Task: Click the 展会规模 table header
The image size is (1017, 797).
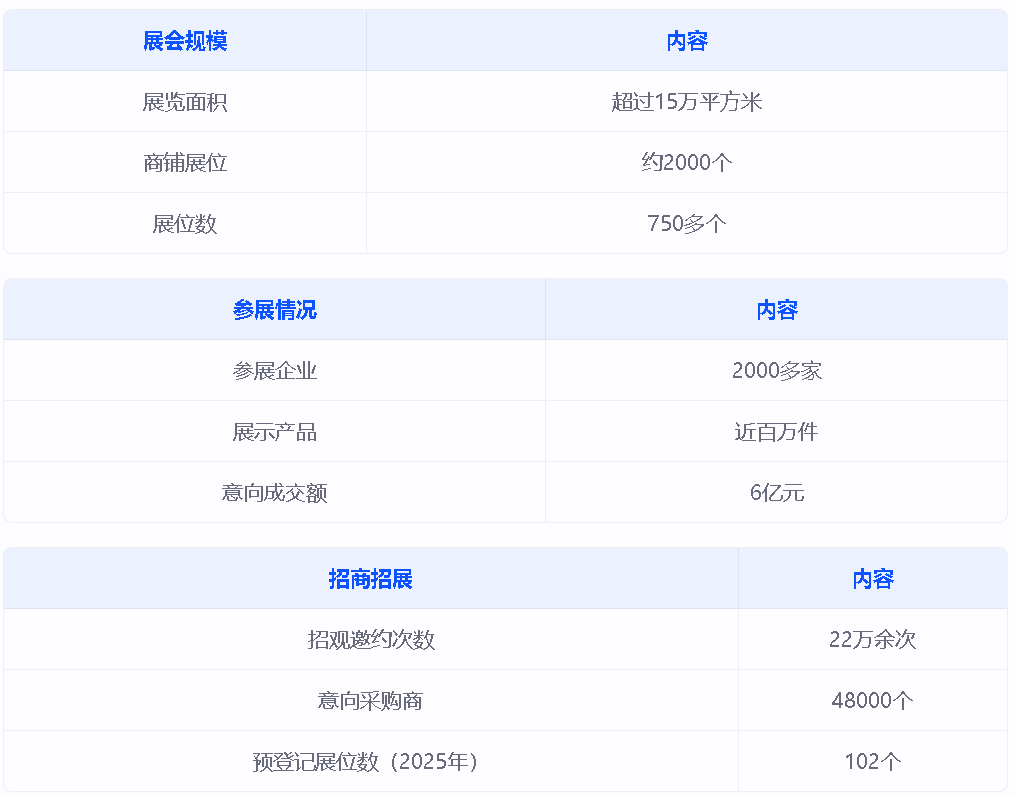Action: (185, 41)
